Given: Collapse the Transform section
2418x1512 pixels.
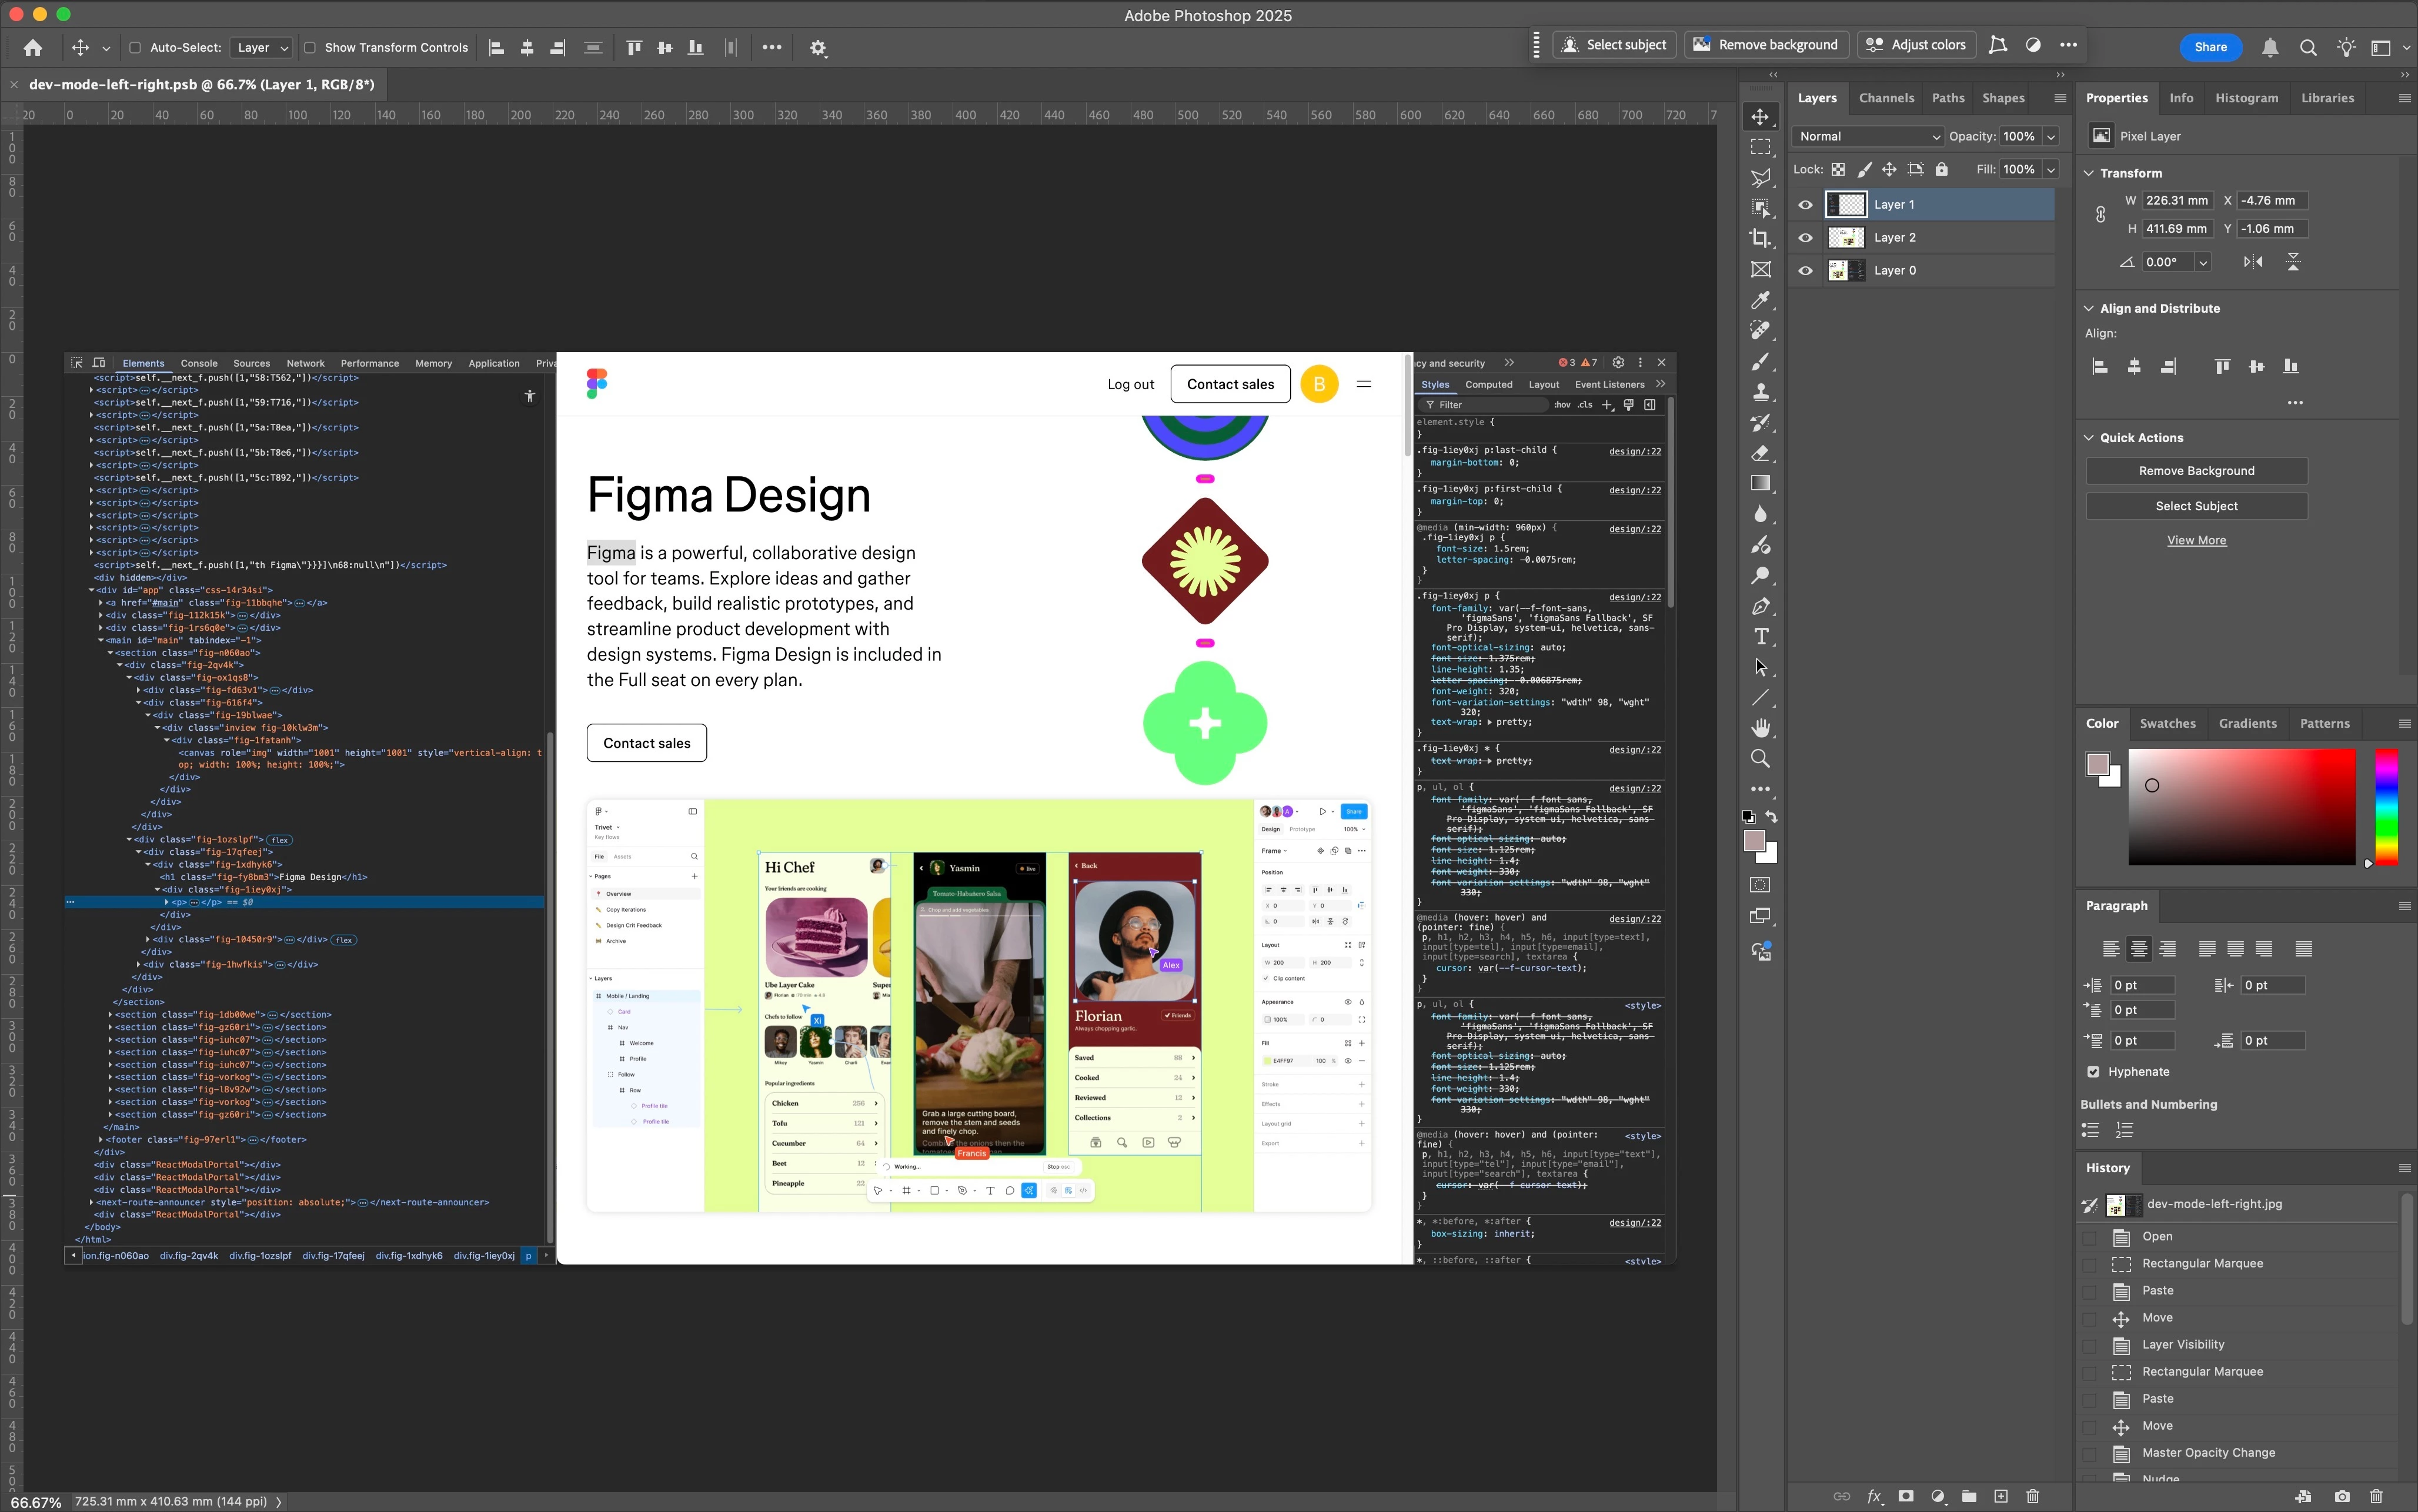Looking at the screenshot, I should [x=2089, y=173].
